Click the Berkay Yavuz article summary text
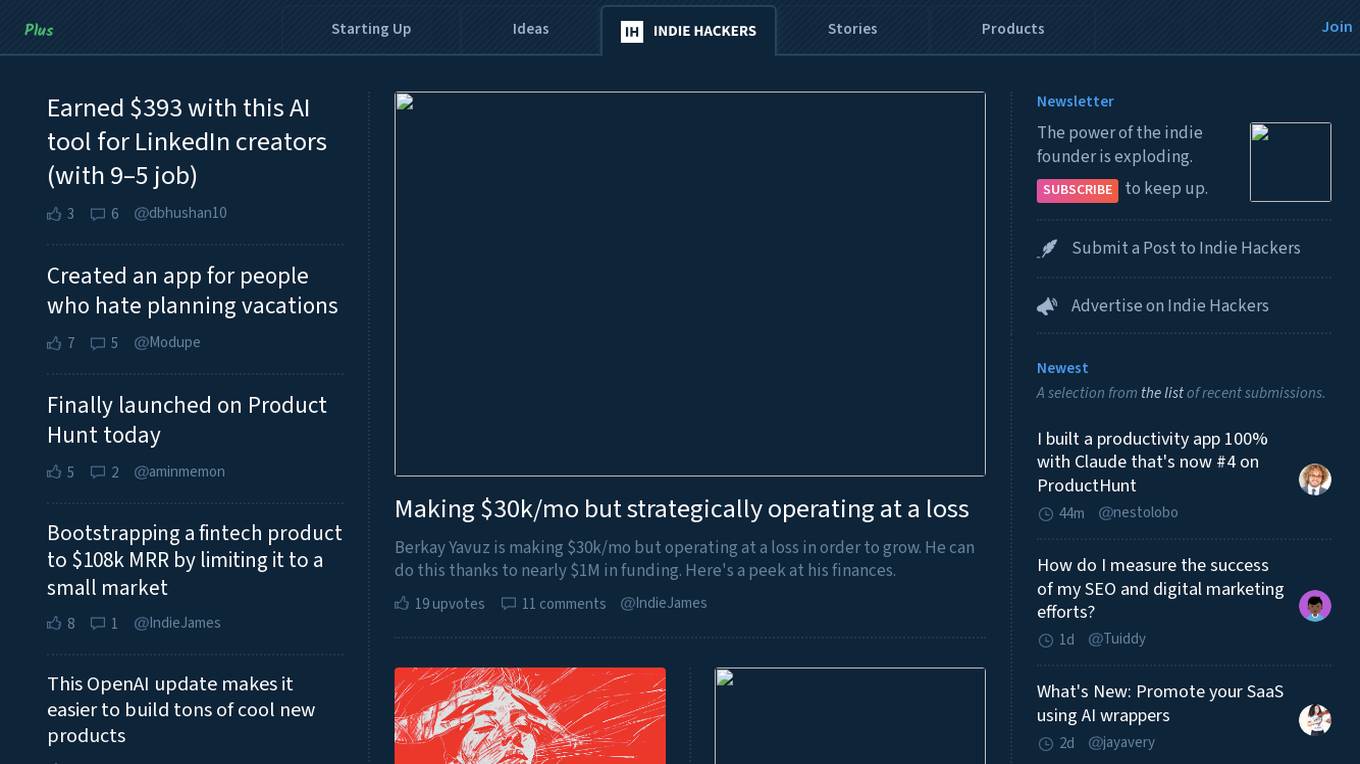The width and height of the screenshot is (1360, 764). [685, 559]
